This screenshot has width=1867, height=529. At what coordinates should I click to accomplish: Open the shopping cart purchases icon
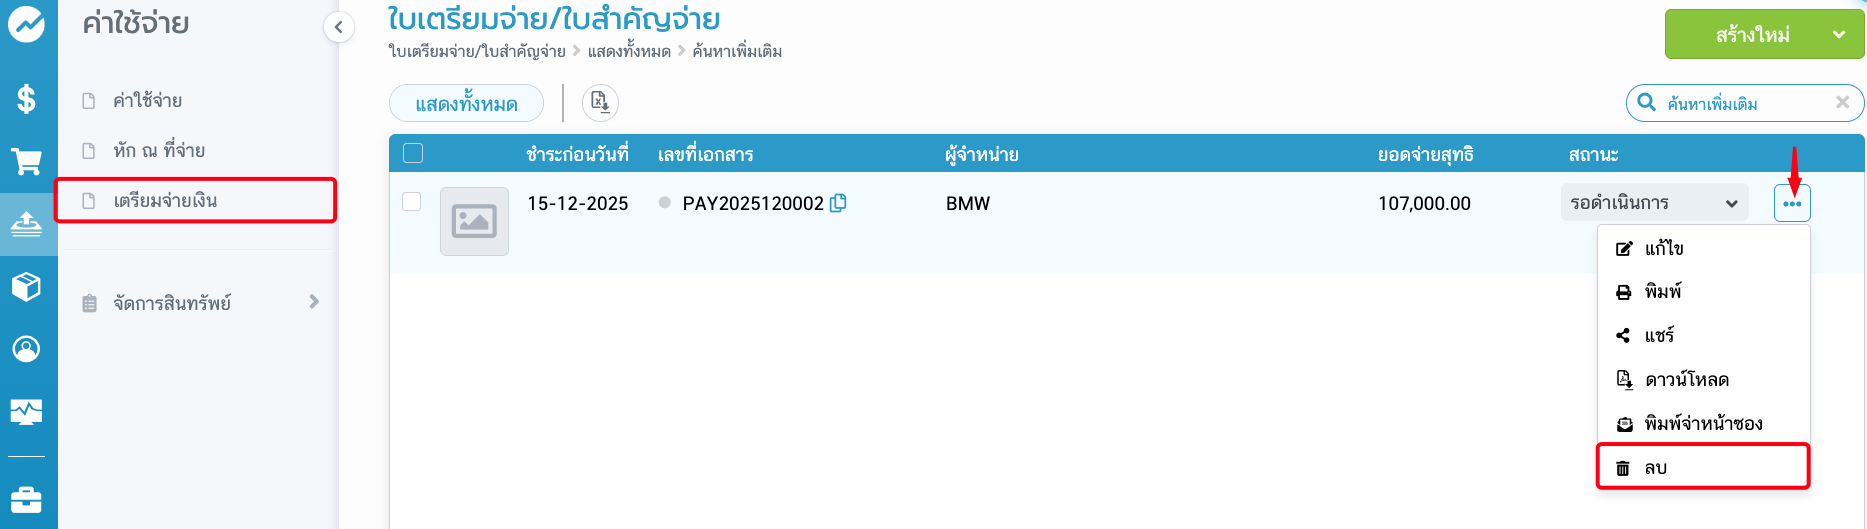point(27,161)
